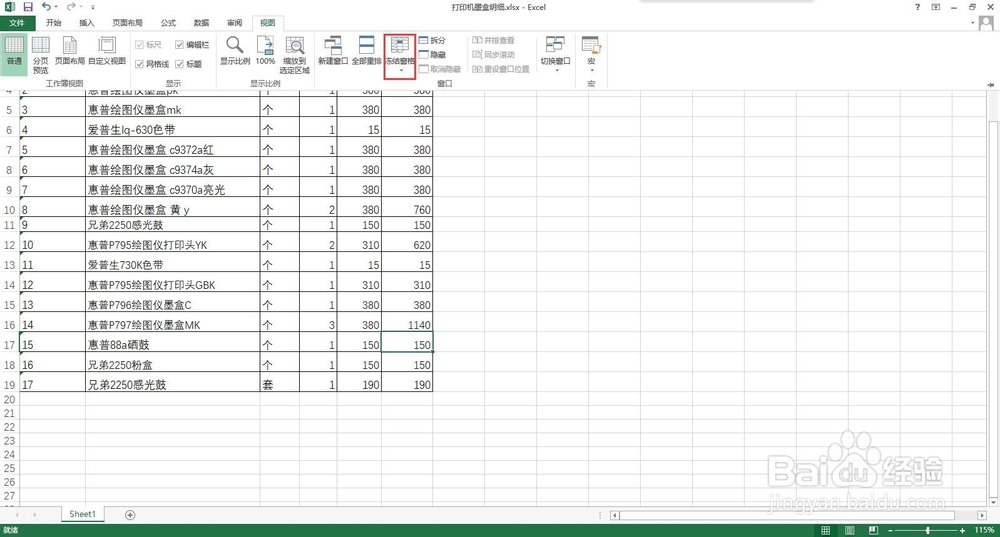Image resolution: width=1000 pixels, height=537 pixels.
Task: Open Excel Help question mark
Action: click(x=917, y=7)
